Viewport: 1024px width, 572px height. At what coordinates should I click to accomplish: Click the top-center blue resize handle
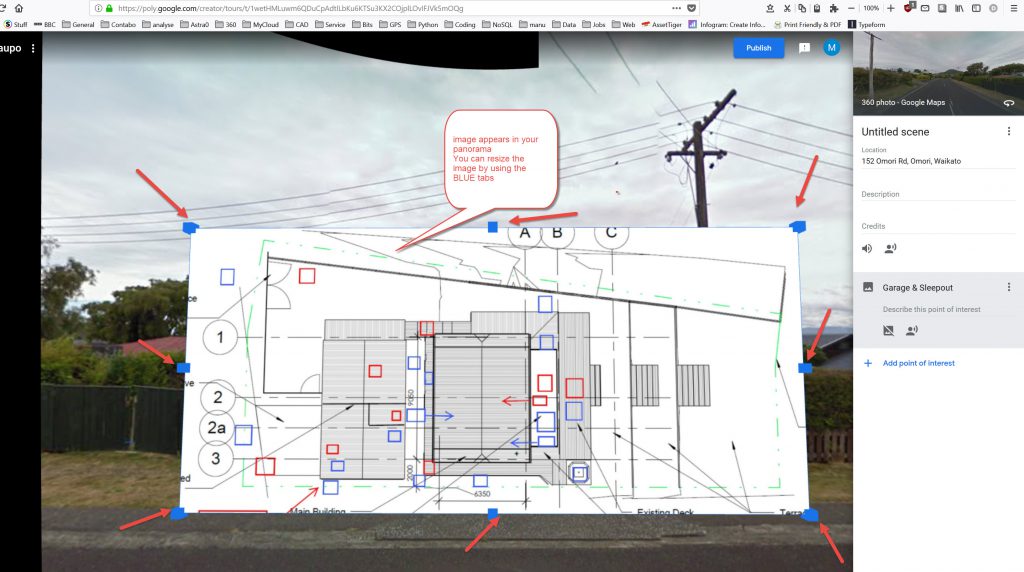click(493, 228)
